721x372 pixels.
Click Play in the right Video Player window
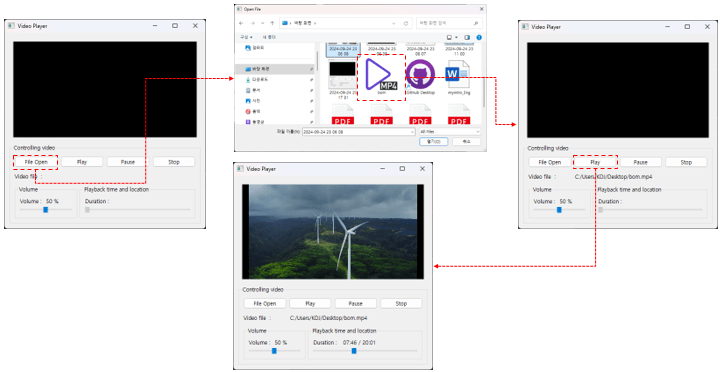click(x=595, y=162)
